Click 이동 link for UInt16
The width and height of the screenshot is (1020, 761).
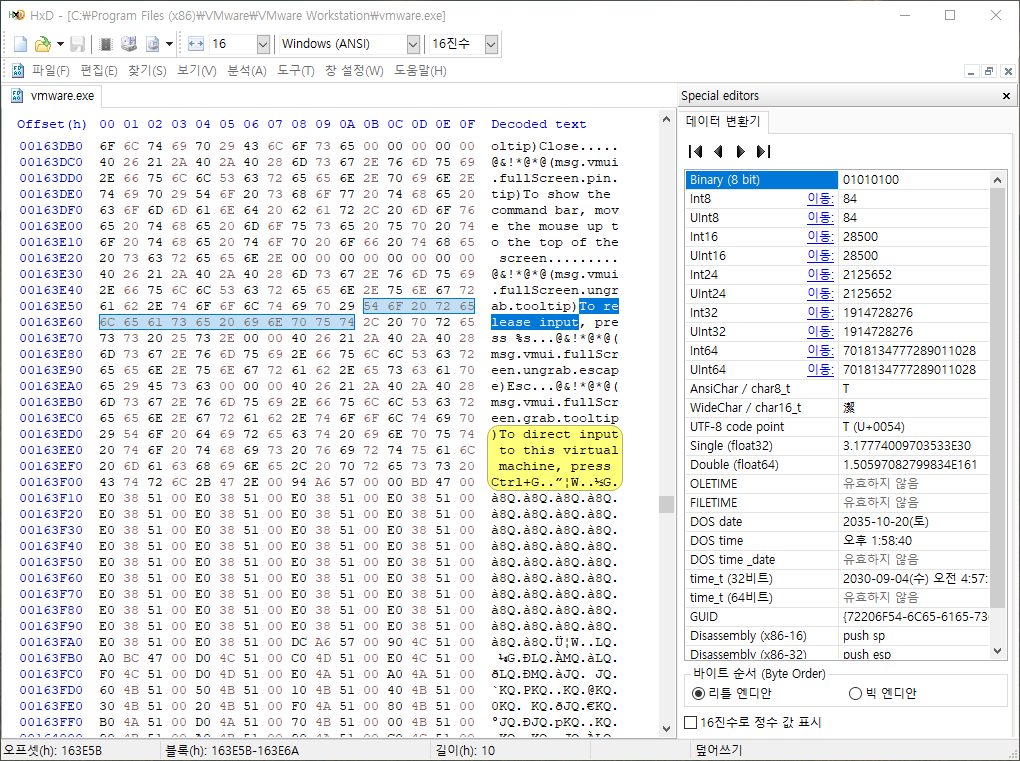(x=820, y=256)
